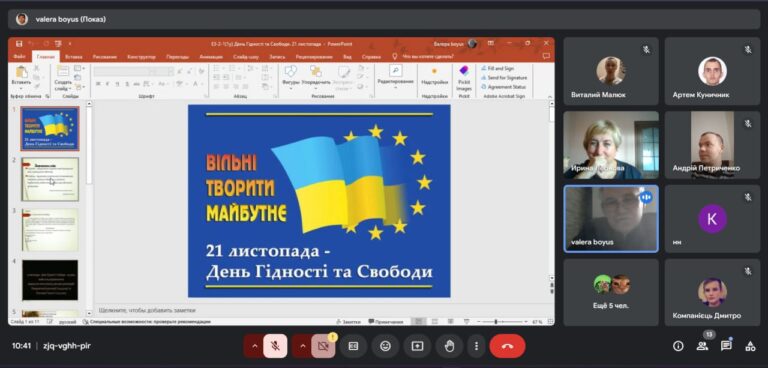Viewport: 768px width, 368px height.
Task: Open the people list showing 13
Action: pyautogui.click(x=702, y=346)
